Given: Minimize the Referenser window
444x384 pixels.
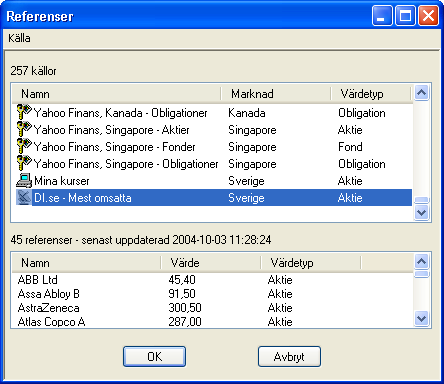Looking at the screenshot, I should pyautogui.click(x=382, y=16).
